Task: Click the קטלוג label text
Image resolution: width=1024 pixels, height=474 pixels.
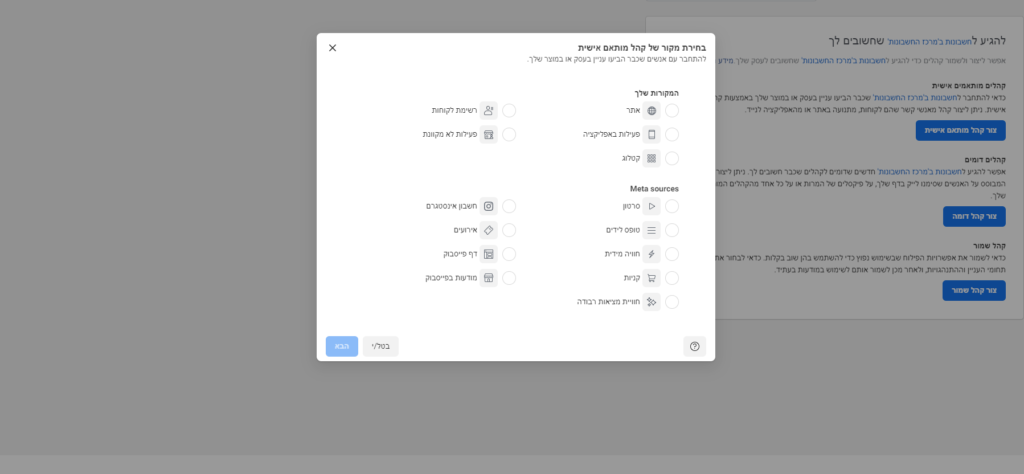Action: [x=631, y=158]
